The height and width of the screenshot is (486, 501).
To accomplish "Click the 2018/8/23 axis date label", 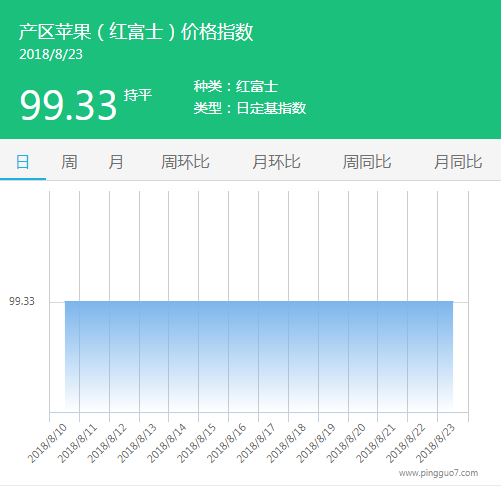I will (436, 444).
